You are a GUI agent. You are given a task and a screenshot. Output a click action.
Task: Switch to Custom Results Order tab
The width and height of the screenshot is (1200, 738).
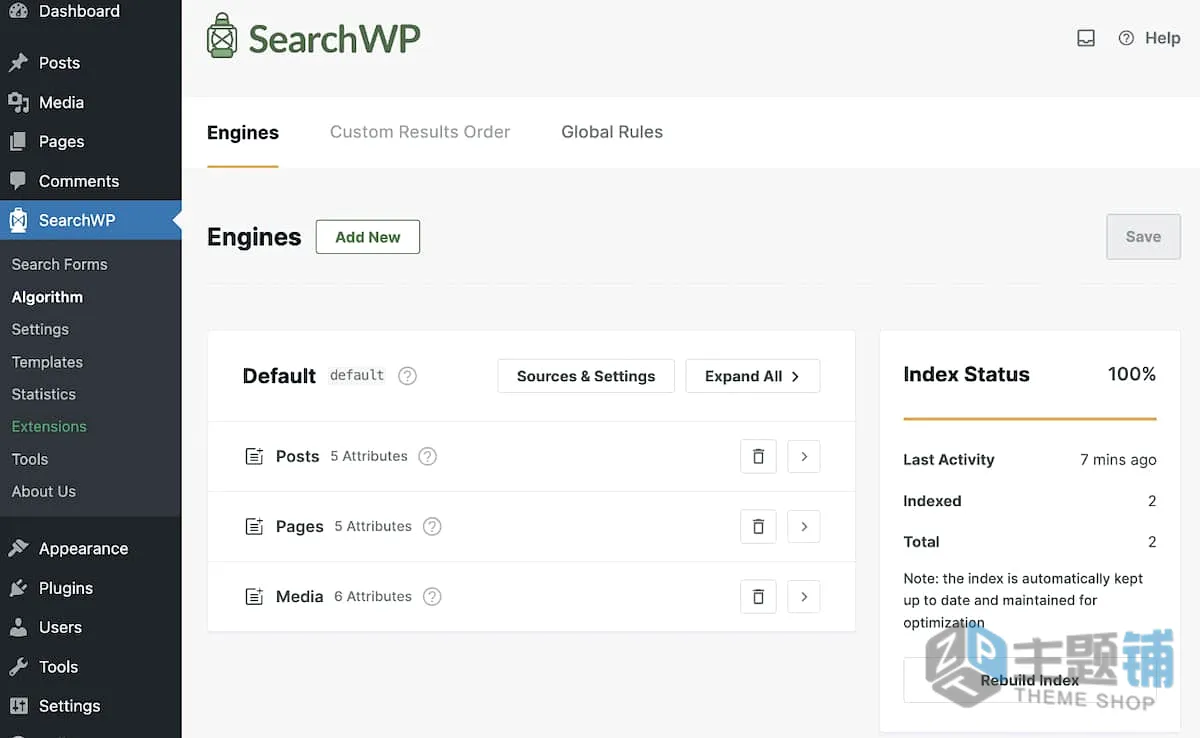tap(420, 132)
